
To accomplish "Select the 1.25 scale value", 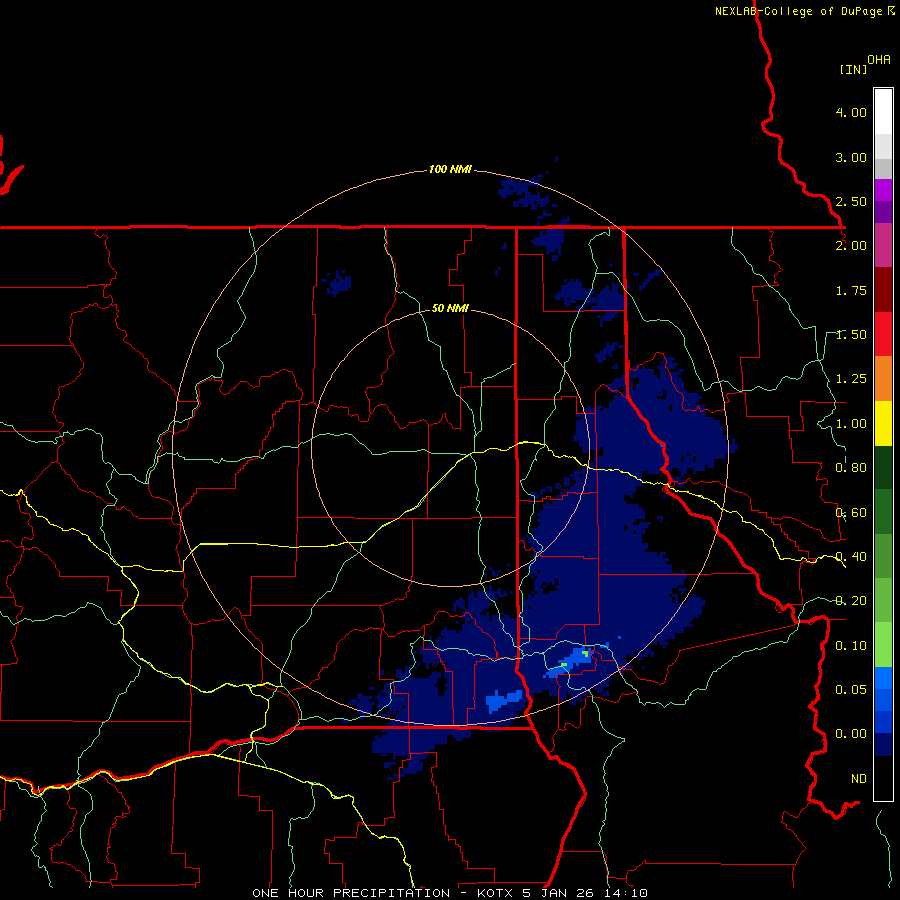I will tap(851, 379).
